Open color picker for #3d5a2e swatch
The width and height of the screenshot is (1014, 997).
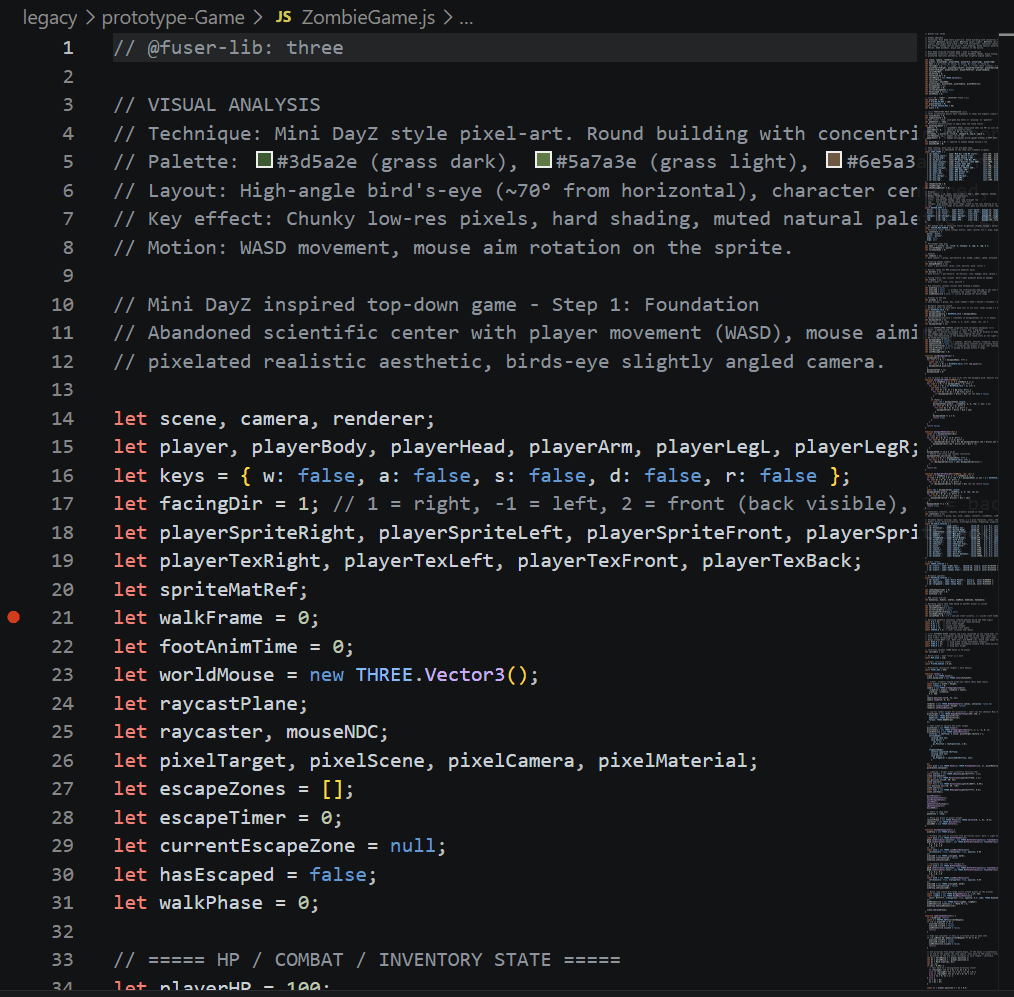pyautogui.click(x=264, y=159)
